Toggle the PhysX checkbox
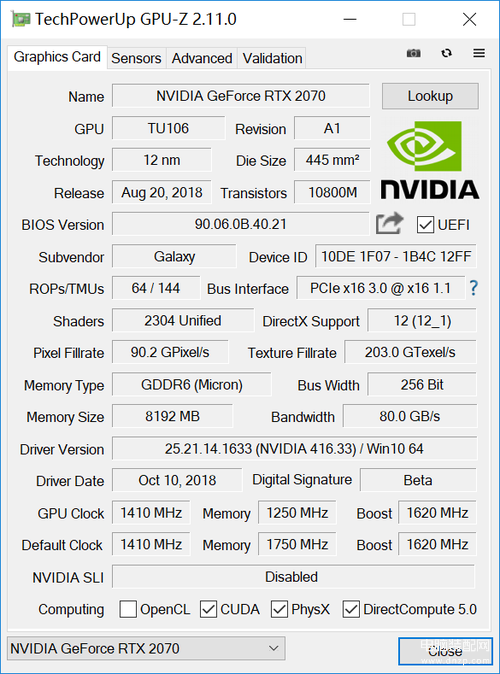 click(279, 609)
